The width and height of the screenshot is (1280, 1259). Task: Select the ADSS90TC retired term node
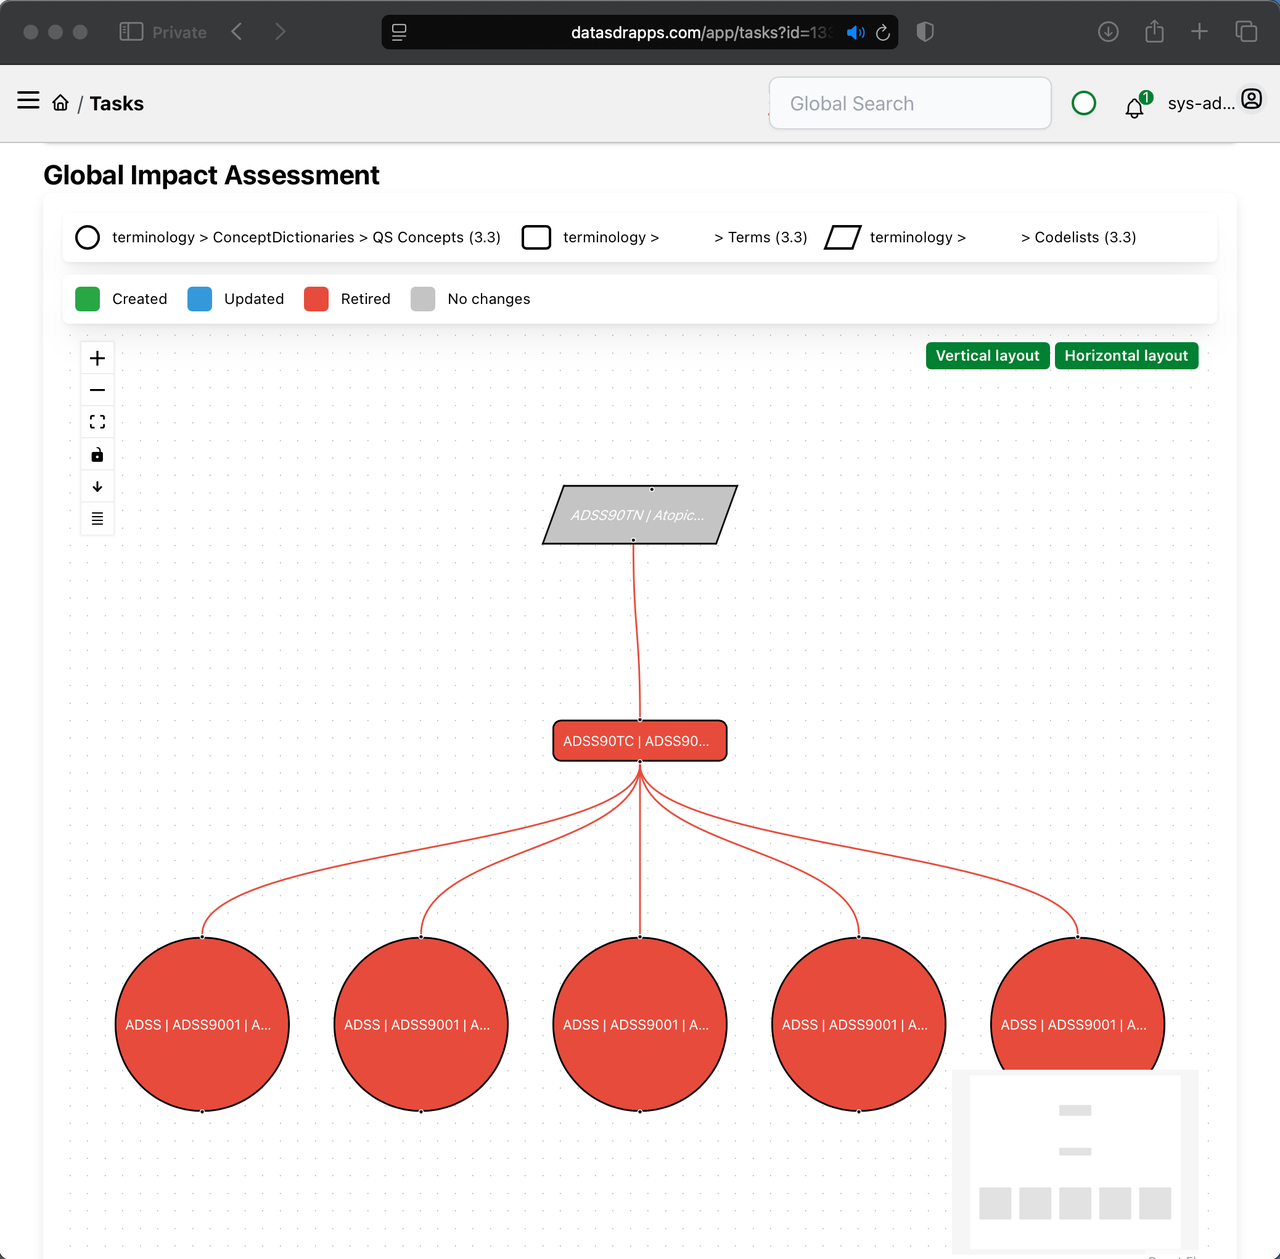click(640, 741)
